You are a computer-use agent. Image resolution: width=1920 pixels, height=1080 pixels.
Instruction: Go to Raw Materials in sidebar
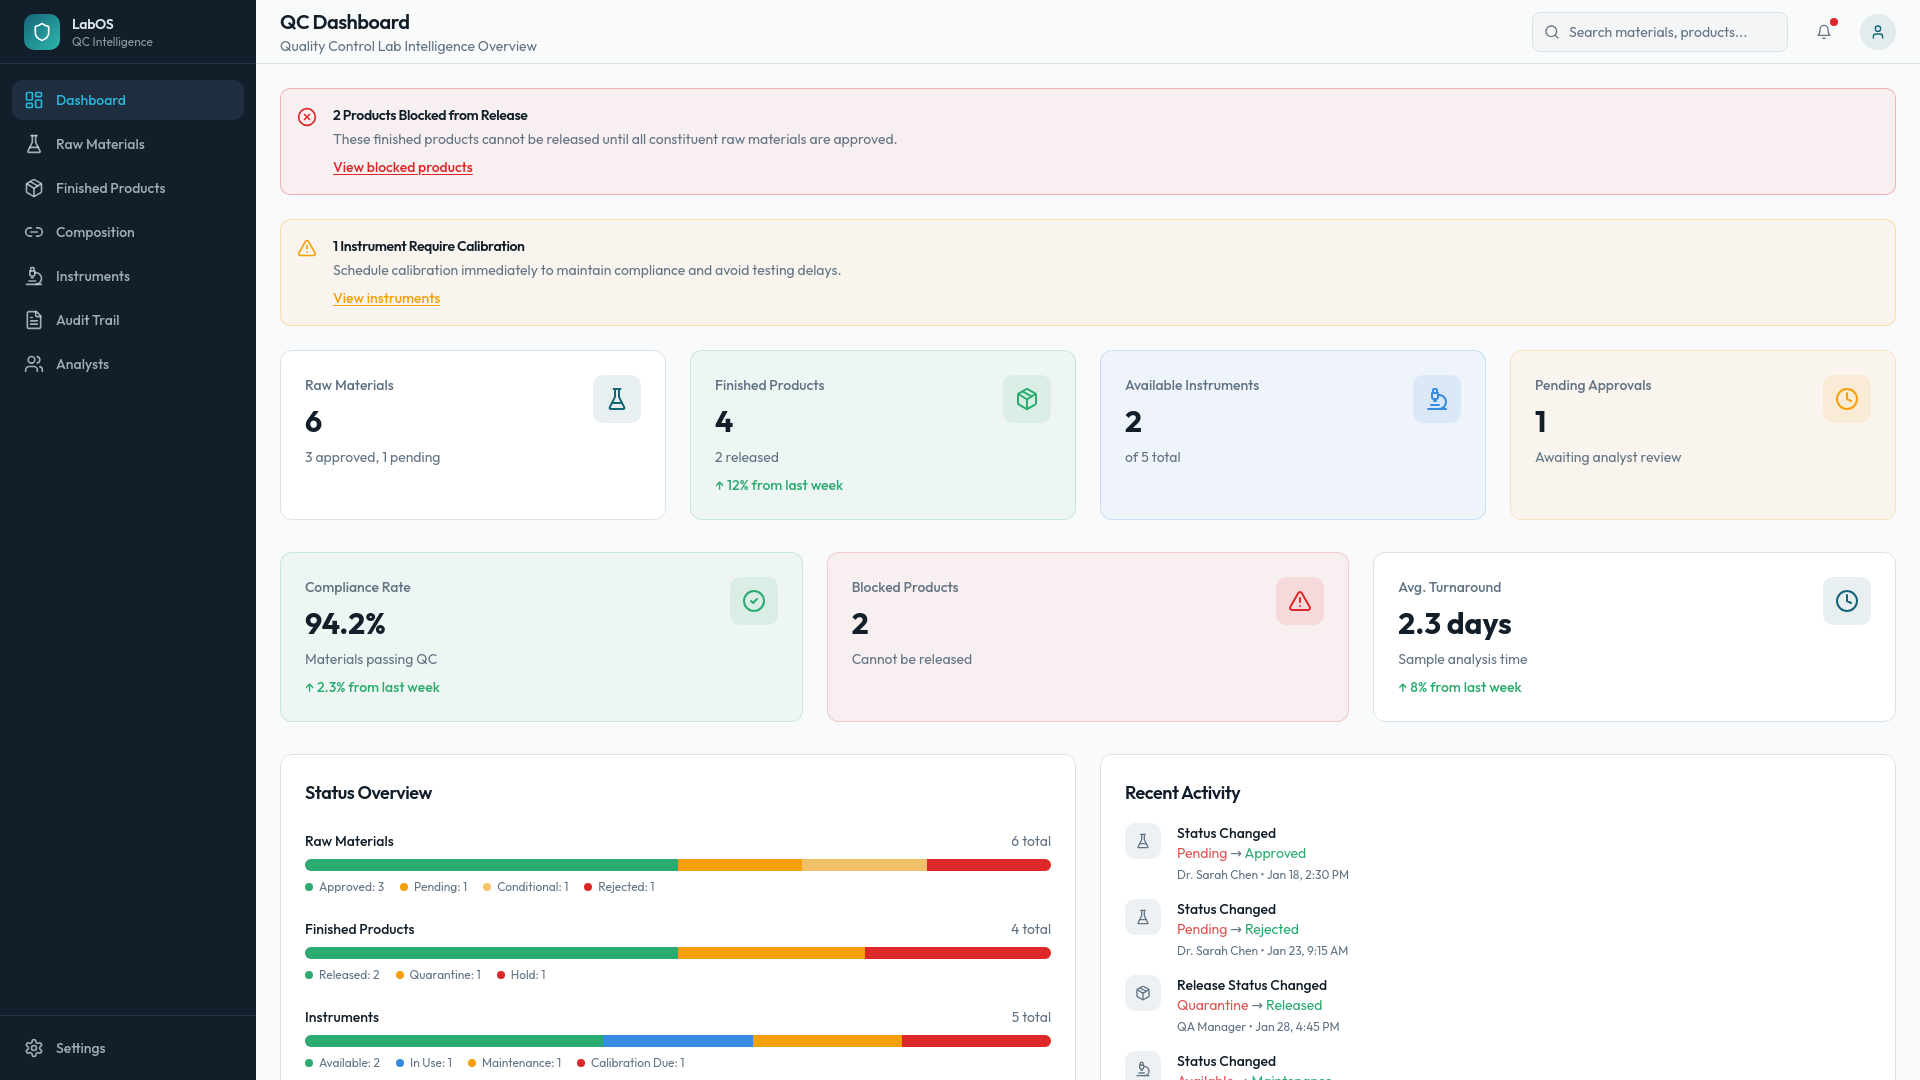128,144
